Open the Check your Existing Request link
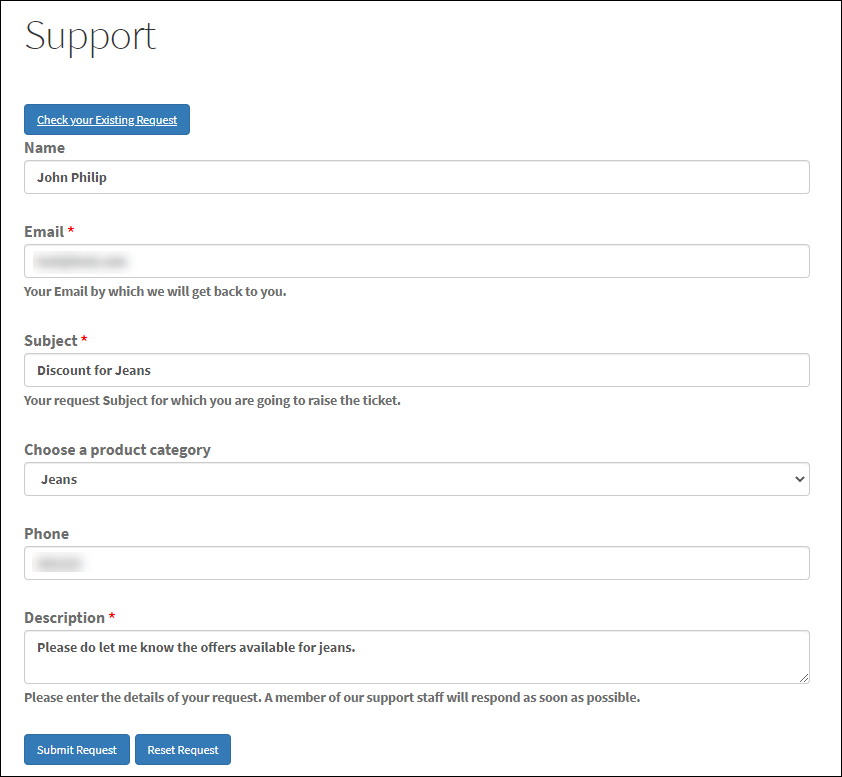The height and width of the screenshot is (777, 842). [107, 120]
